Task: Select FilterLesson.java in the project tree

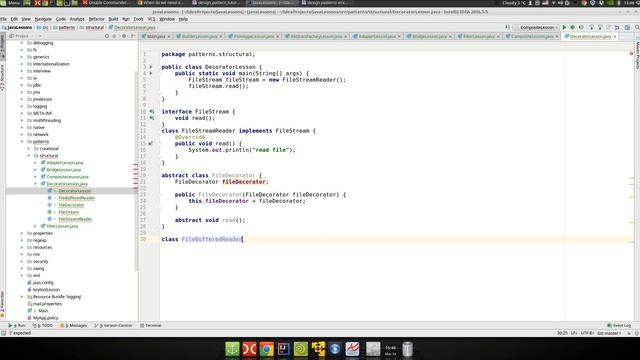Action: [62, 226]
